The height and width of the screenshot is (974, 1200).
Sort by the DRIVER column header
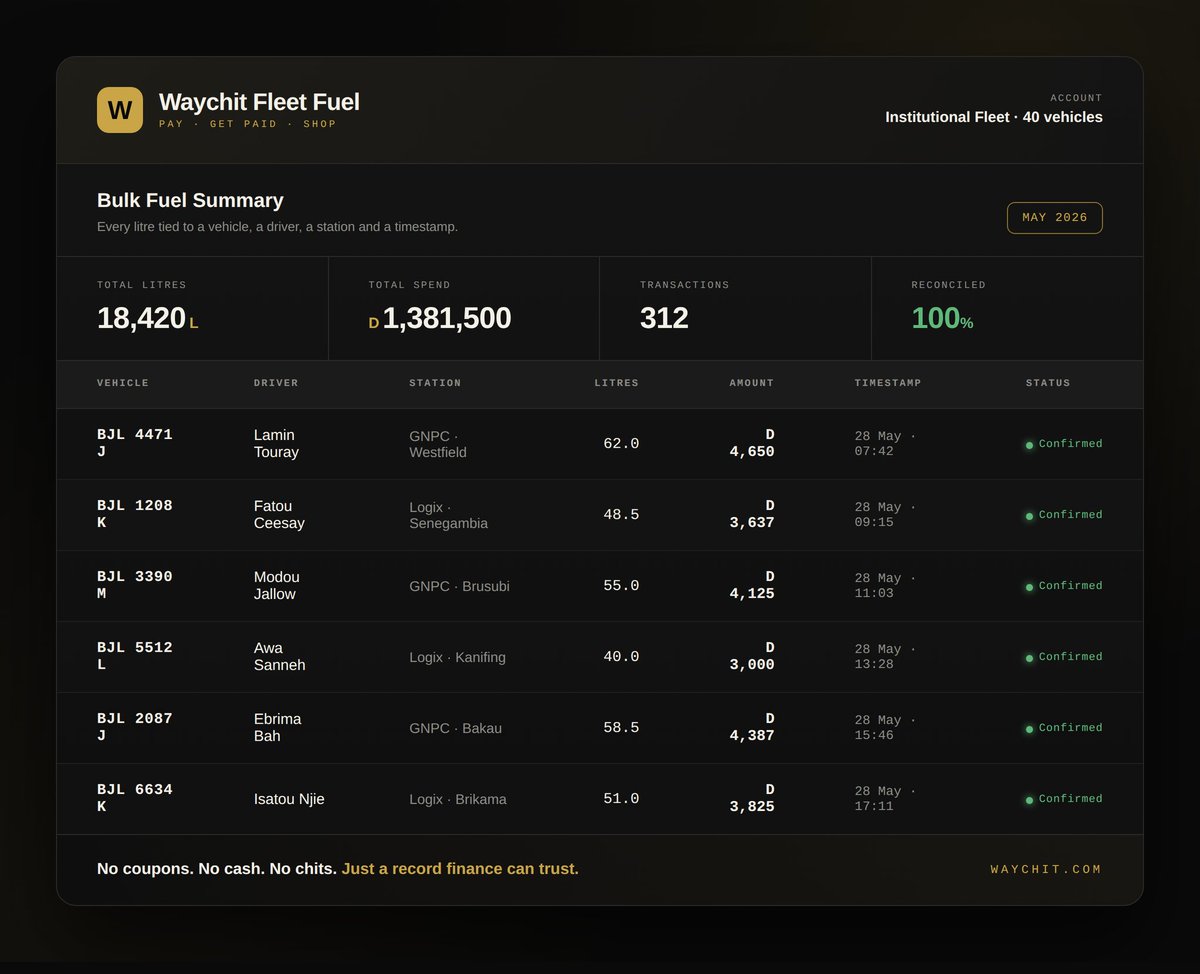(x=276, y=383)
